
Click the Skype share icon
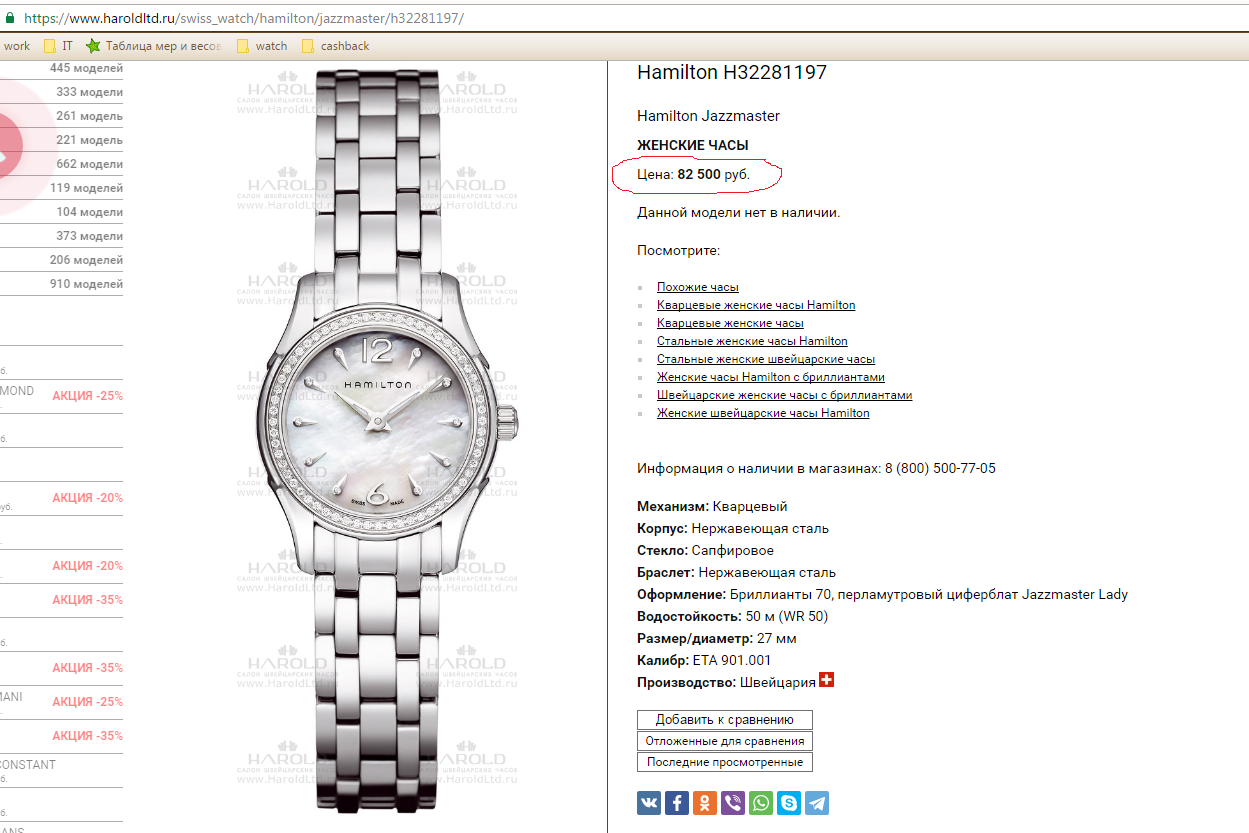789,802
